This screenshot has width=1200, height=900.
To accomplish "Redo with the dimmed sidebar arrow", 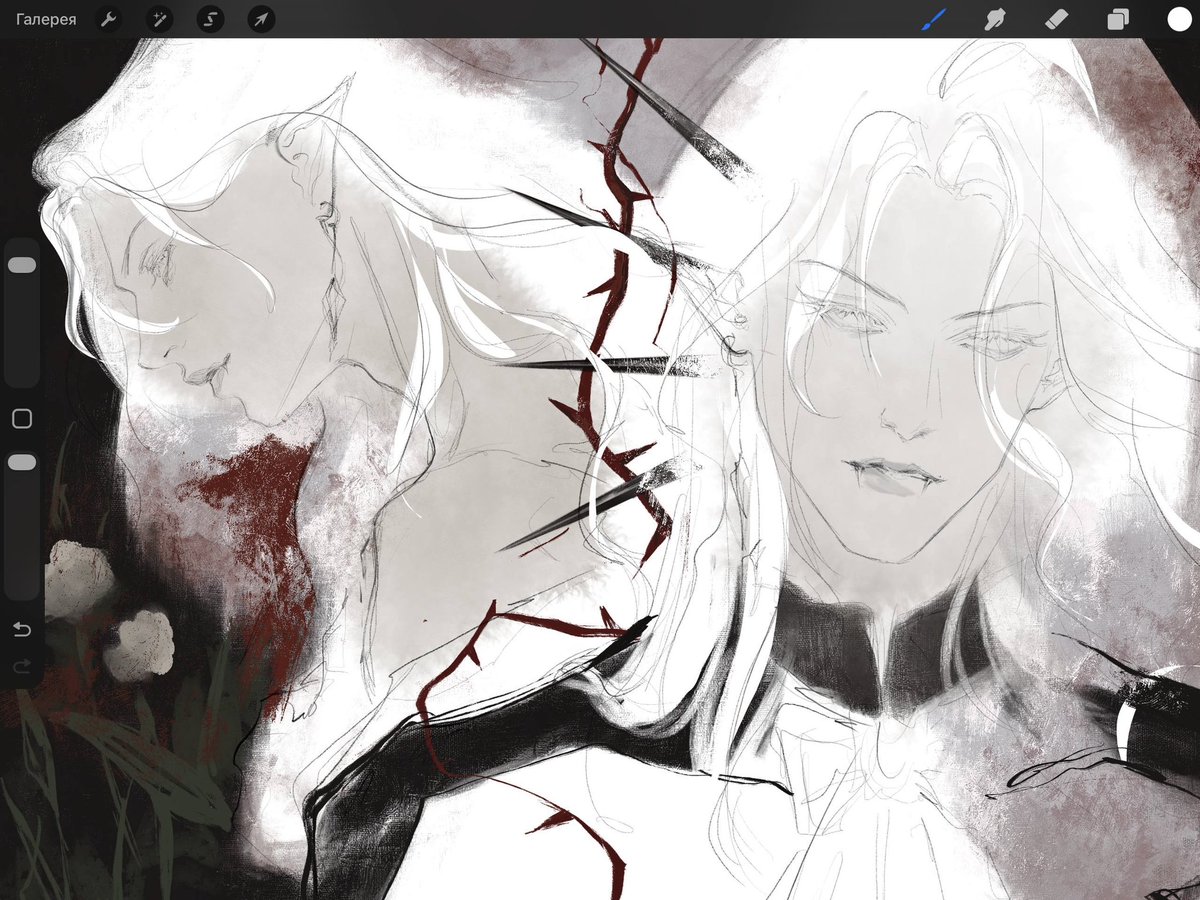I will pyautogui.click(x=22, y=666).
